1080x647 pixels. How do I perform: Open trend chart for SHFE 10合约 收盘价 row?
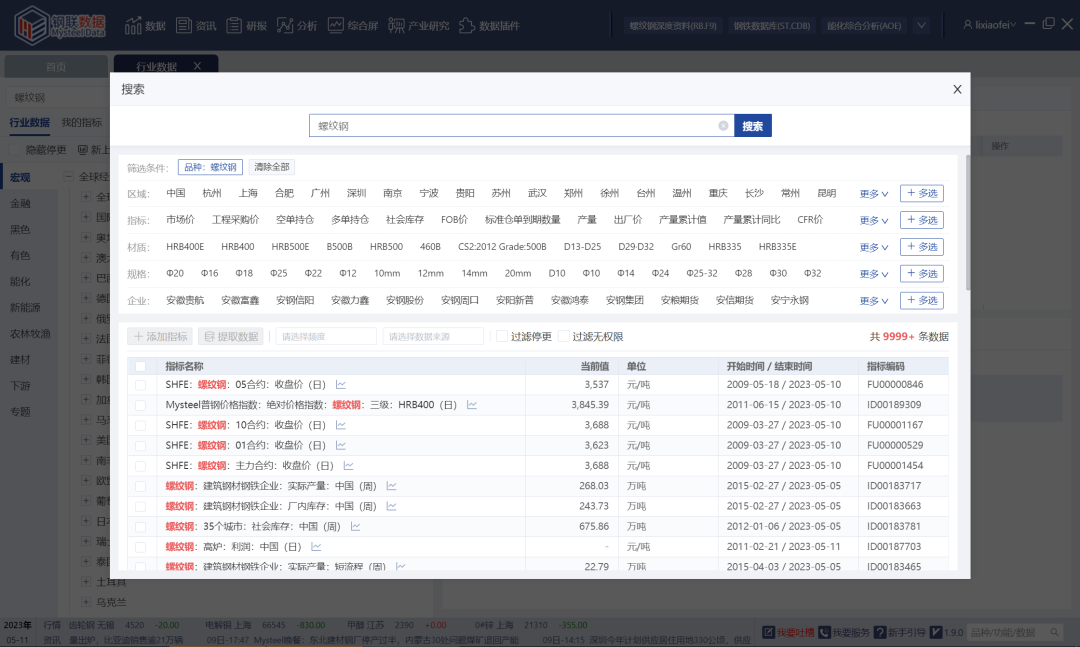point(340,425)
